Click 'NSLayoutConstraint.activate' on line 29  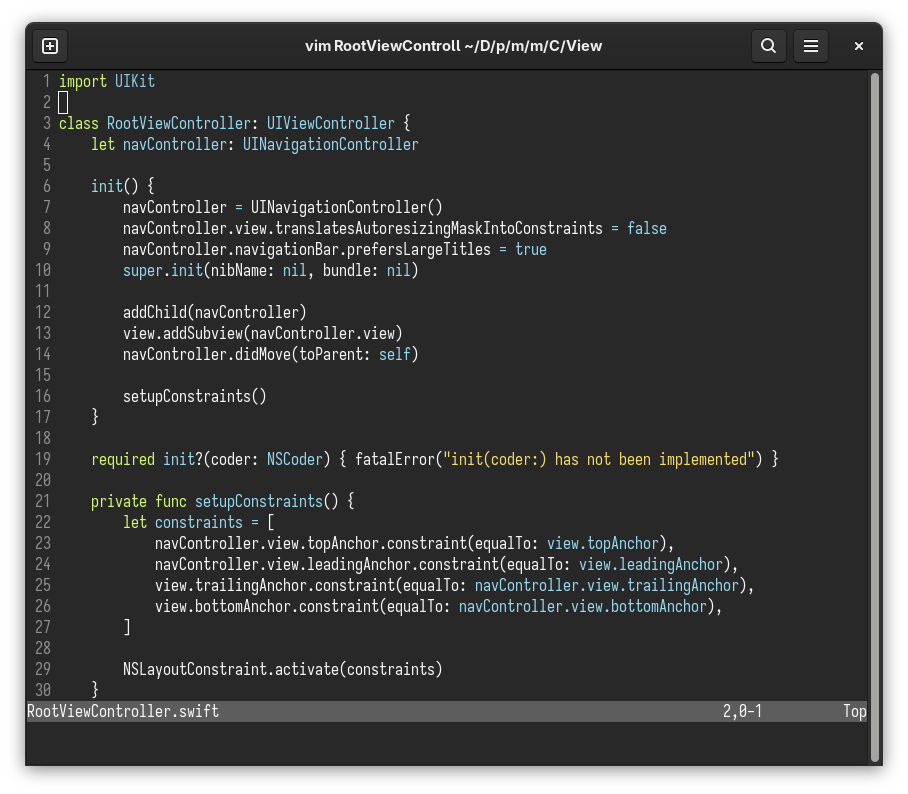tap(230, 669)
